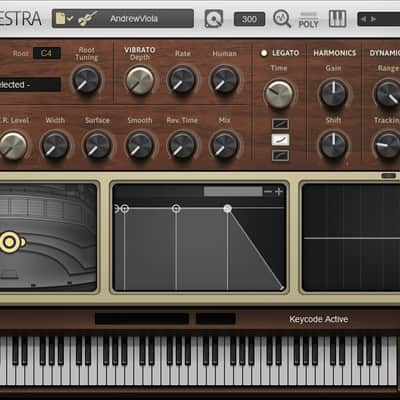Open the preset file browser icon
The height and width of the screenshot is (400, 400).
64,18
